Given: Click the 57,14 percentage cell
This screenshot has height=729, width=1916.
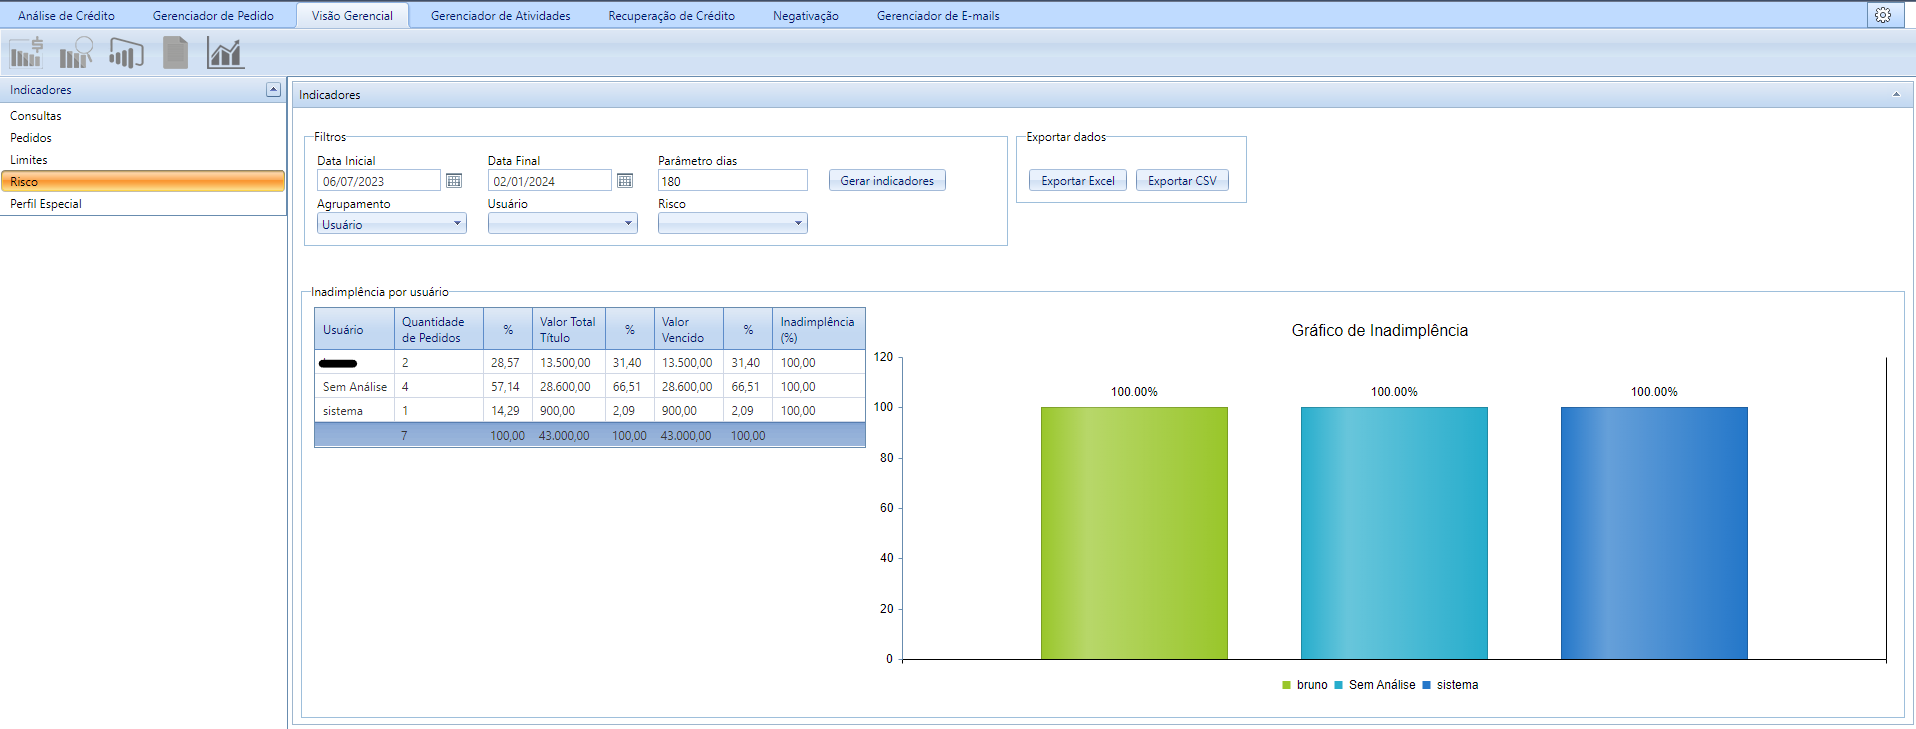Looking at the screenshot, I should tap(506, 387).
